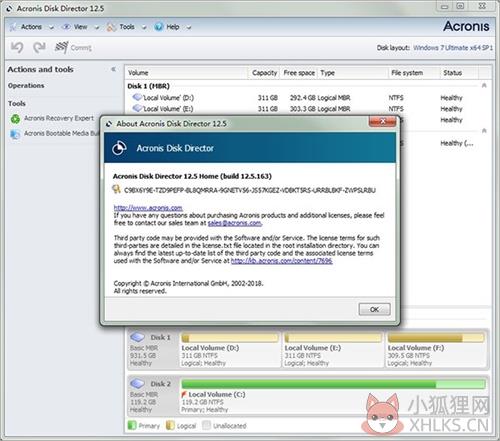Launch Acronis Recovery Expert tool

click(59, 118)
